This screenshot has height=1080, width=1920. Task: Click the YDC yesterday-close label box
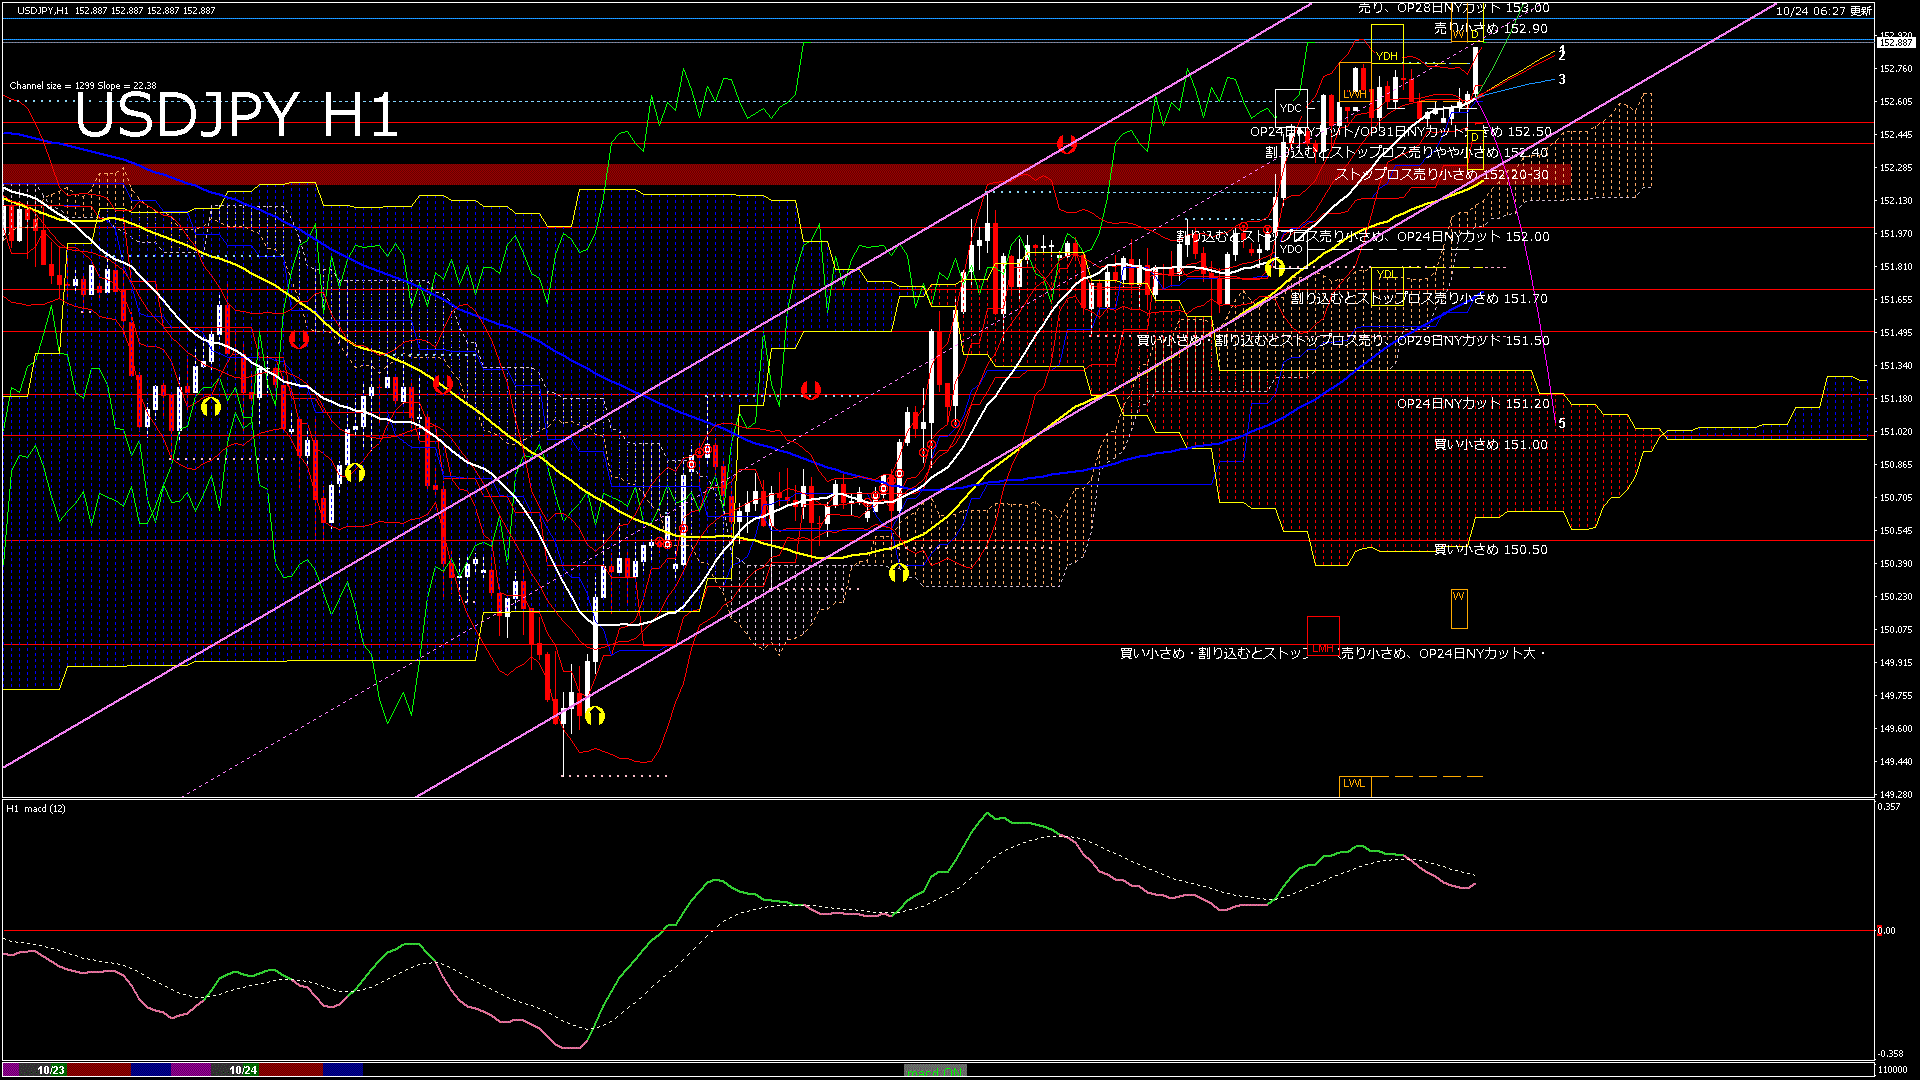tap(1290, 108)
